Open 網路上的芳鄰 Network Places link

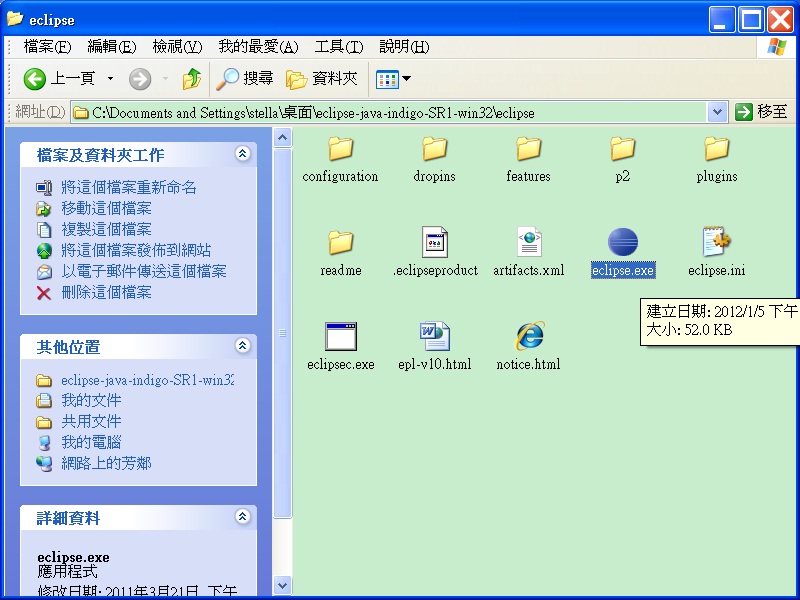coord(106,463)
